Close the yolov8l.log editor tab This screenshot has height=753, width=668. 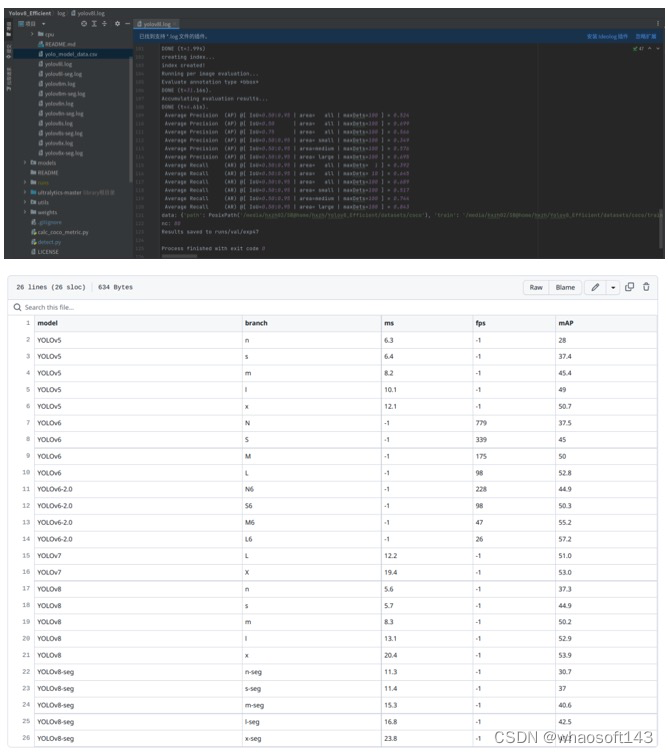(x=175, y=24)
